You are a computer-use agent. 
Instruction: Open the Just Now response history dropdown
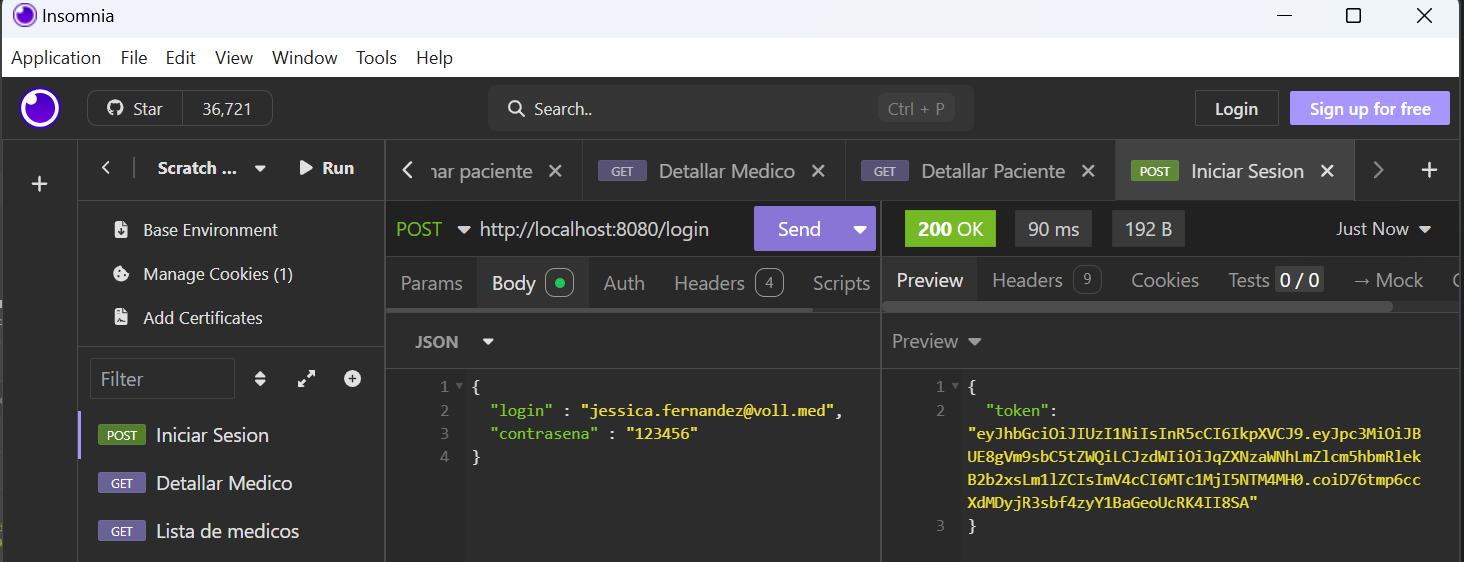tap(1383, 229)
